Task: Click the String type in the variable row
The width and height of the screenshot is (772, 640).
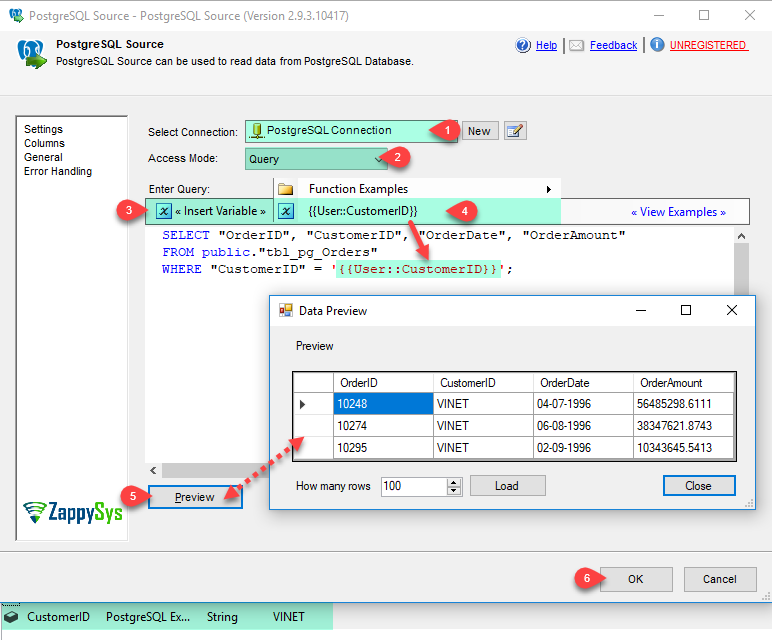Action: tap(222, 617)
